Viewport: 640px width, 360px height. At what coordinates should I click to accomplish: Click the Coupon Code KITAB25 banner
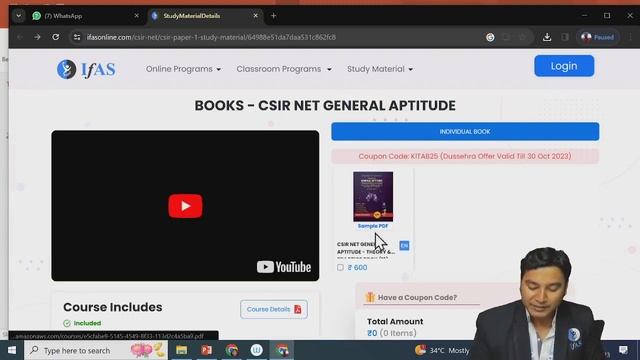465,156
